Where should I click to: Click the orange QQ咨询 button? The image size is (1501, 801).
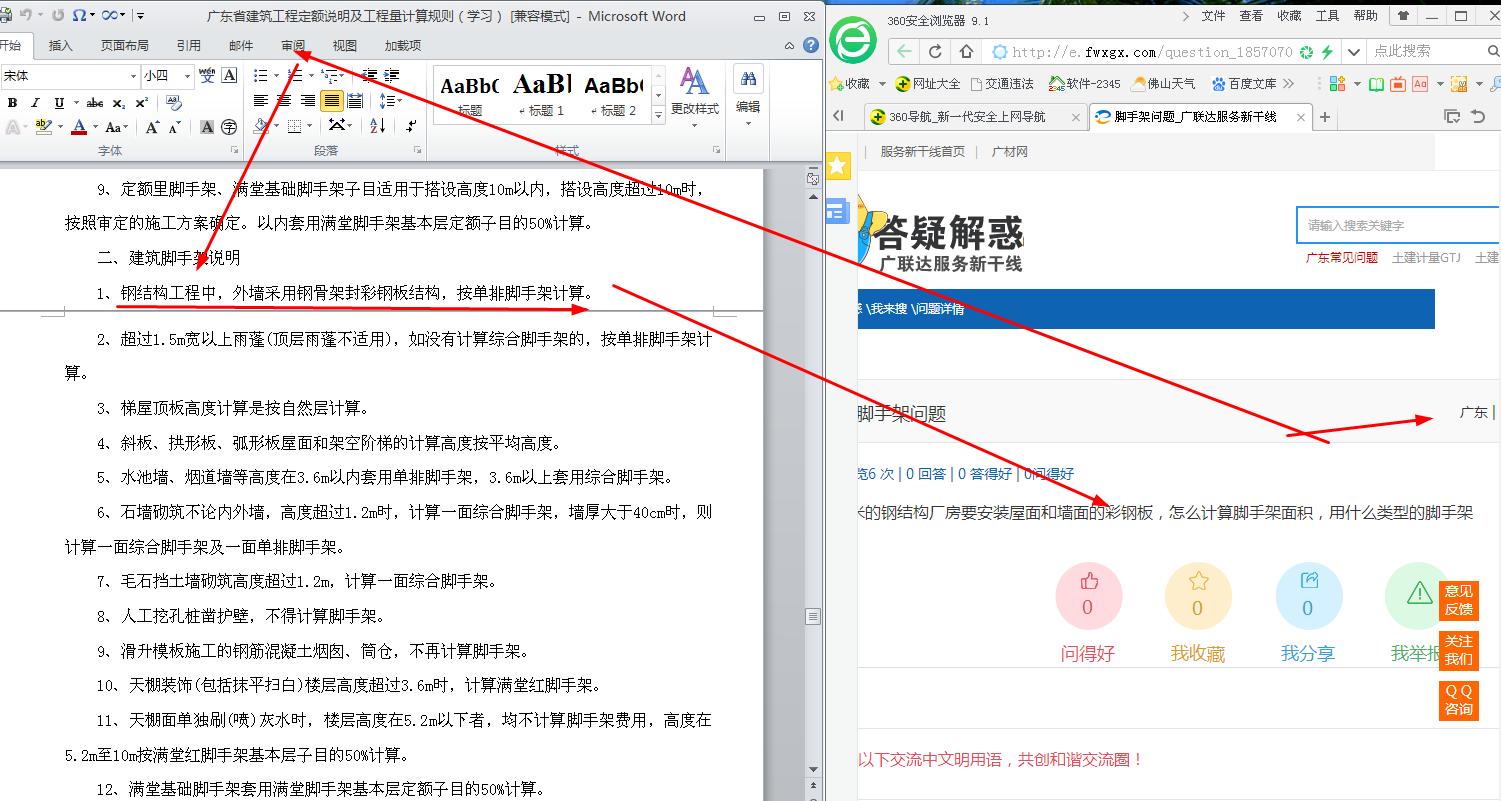(x=1458, y=700)
